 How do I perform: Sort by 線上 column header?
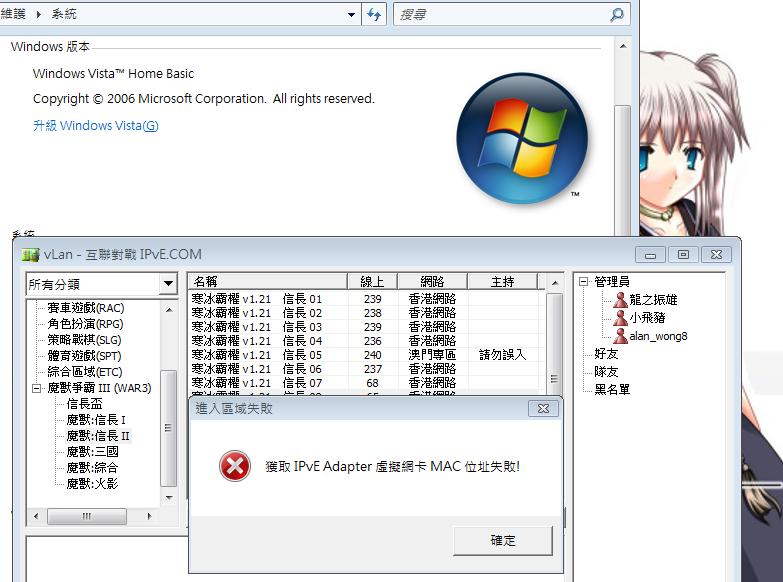click(x=373, y=282)
